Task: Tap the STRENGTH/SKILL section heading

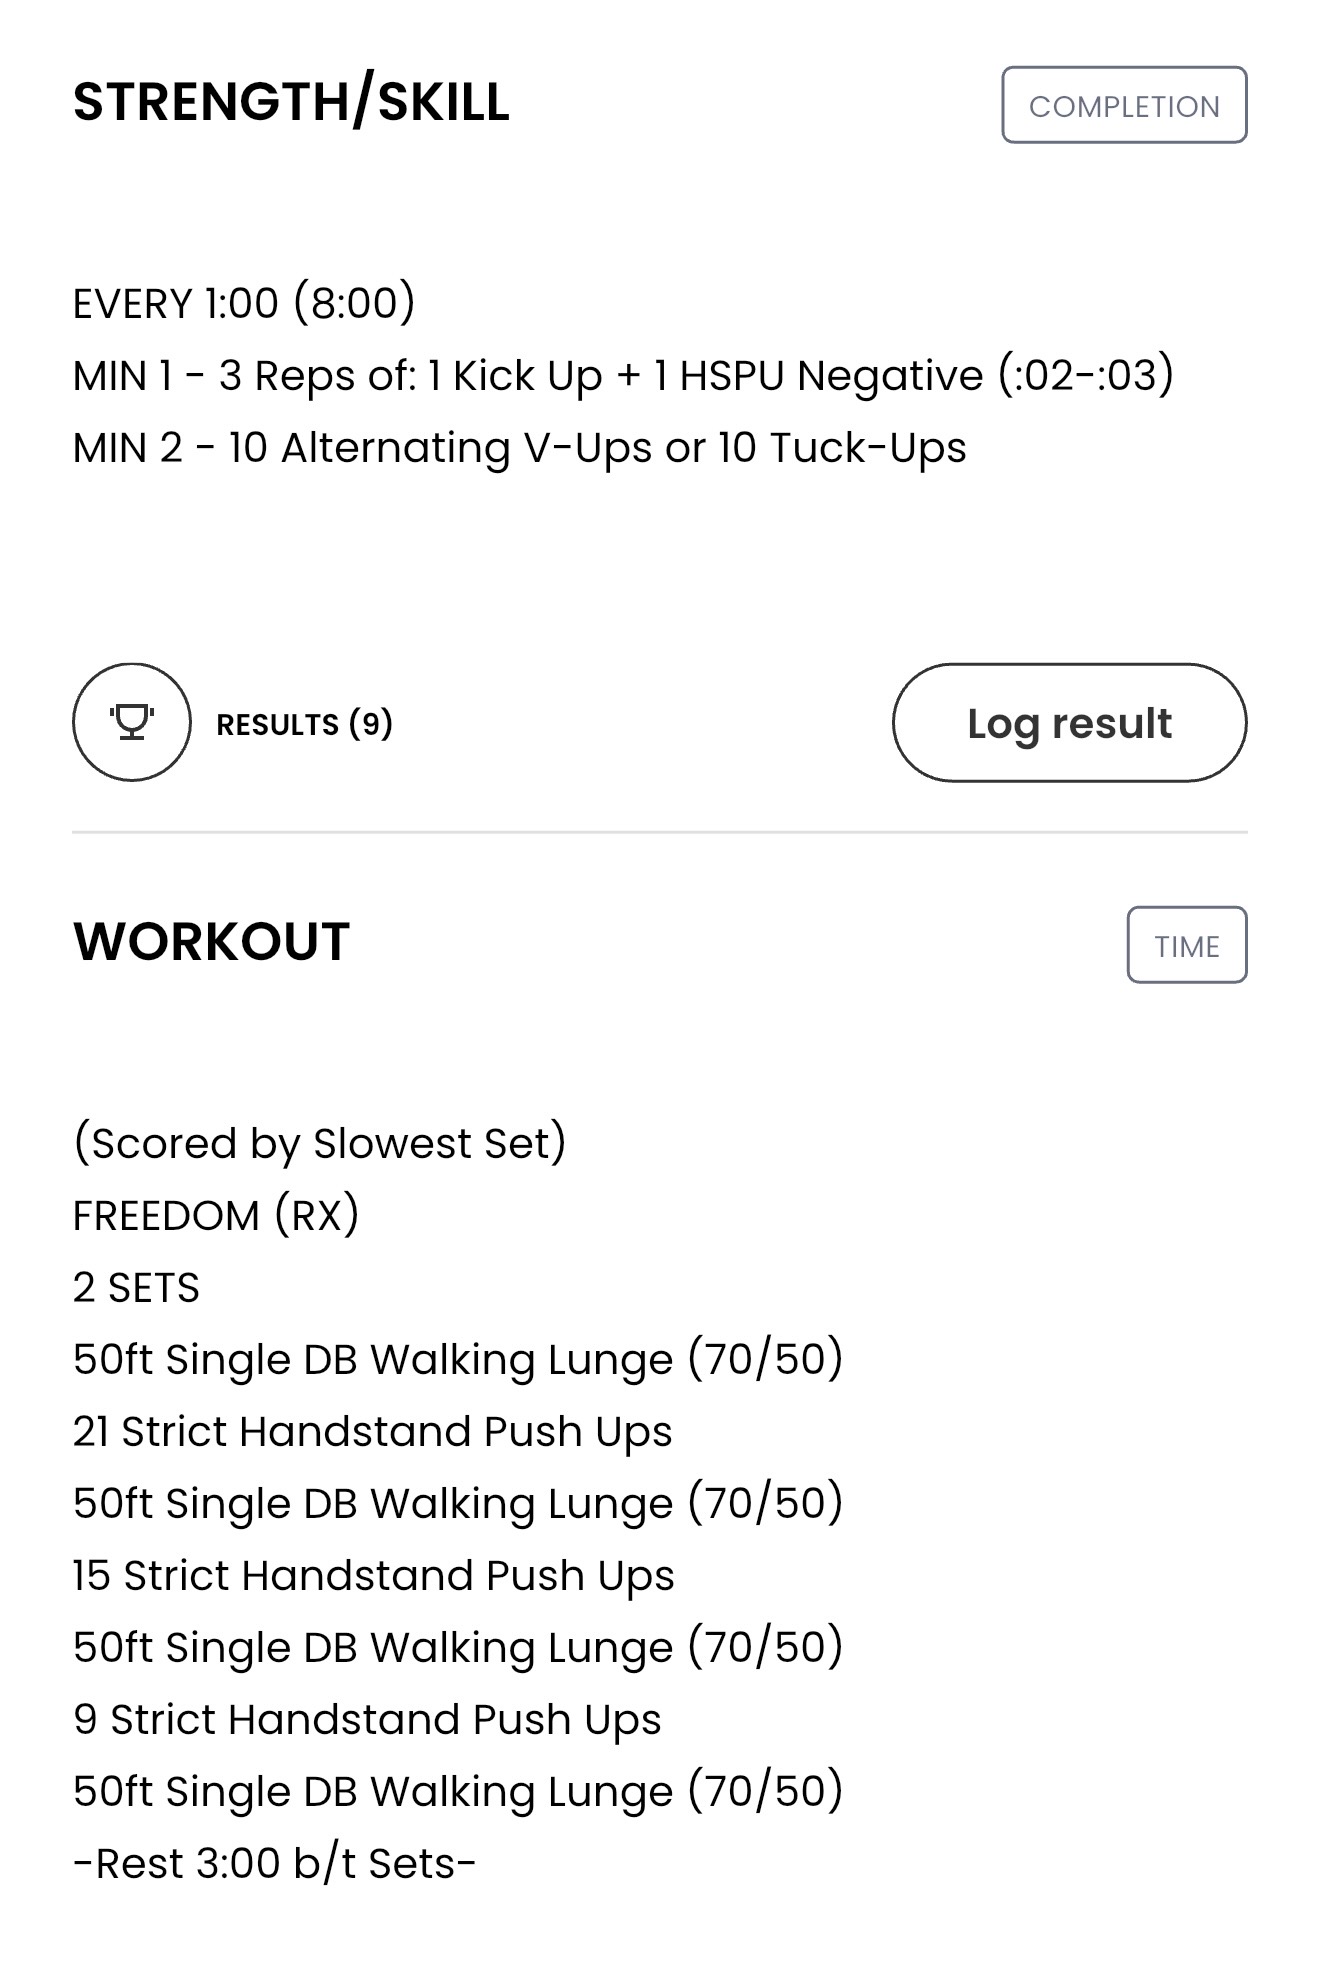Action: coord(291,102)
